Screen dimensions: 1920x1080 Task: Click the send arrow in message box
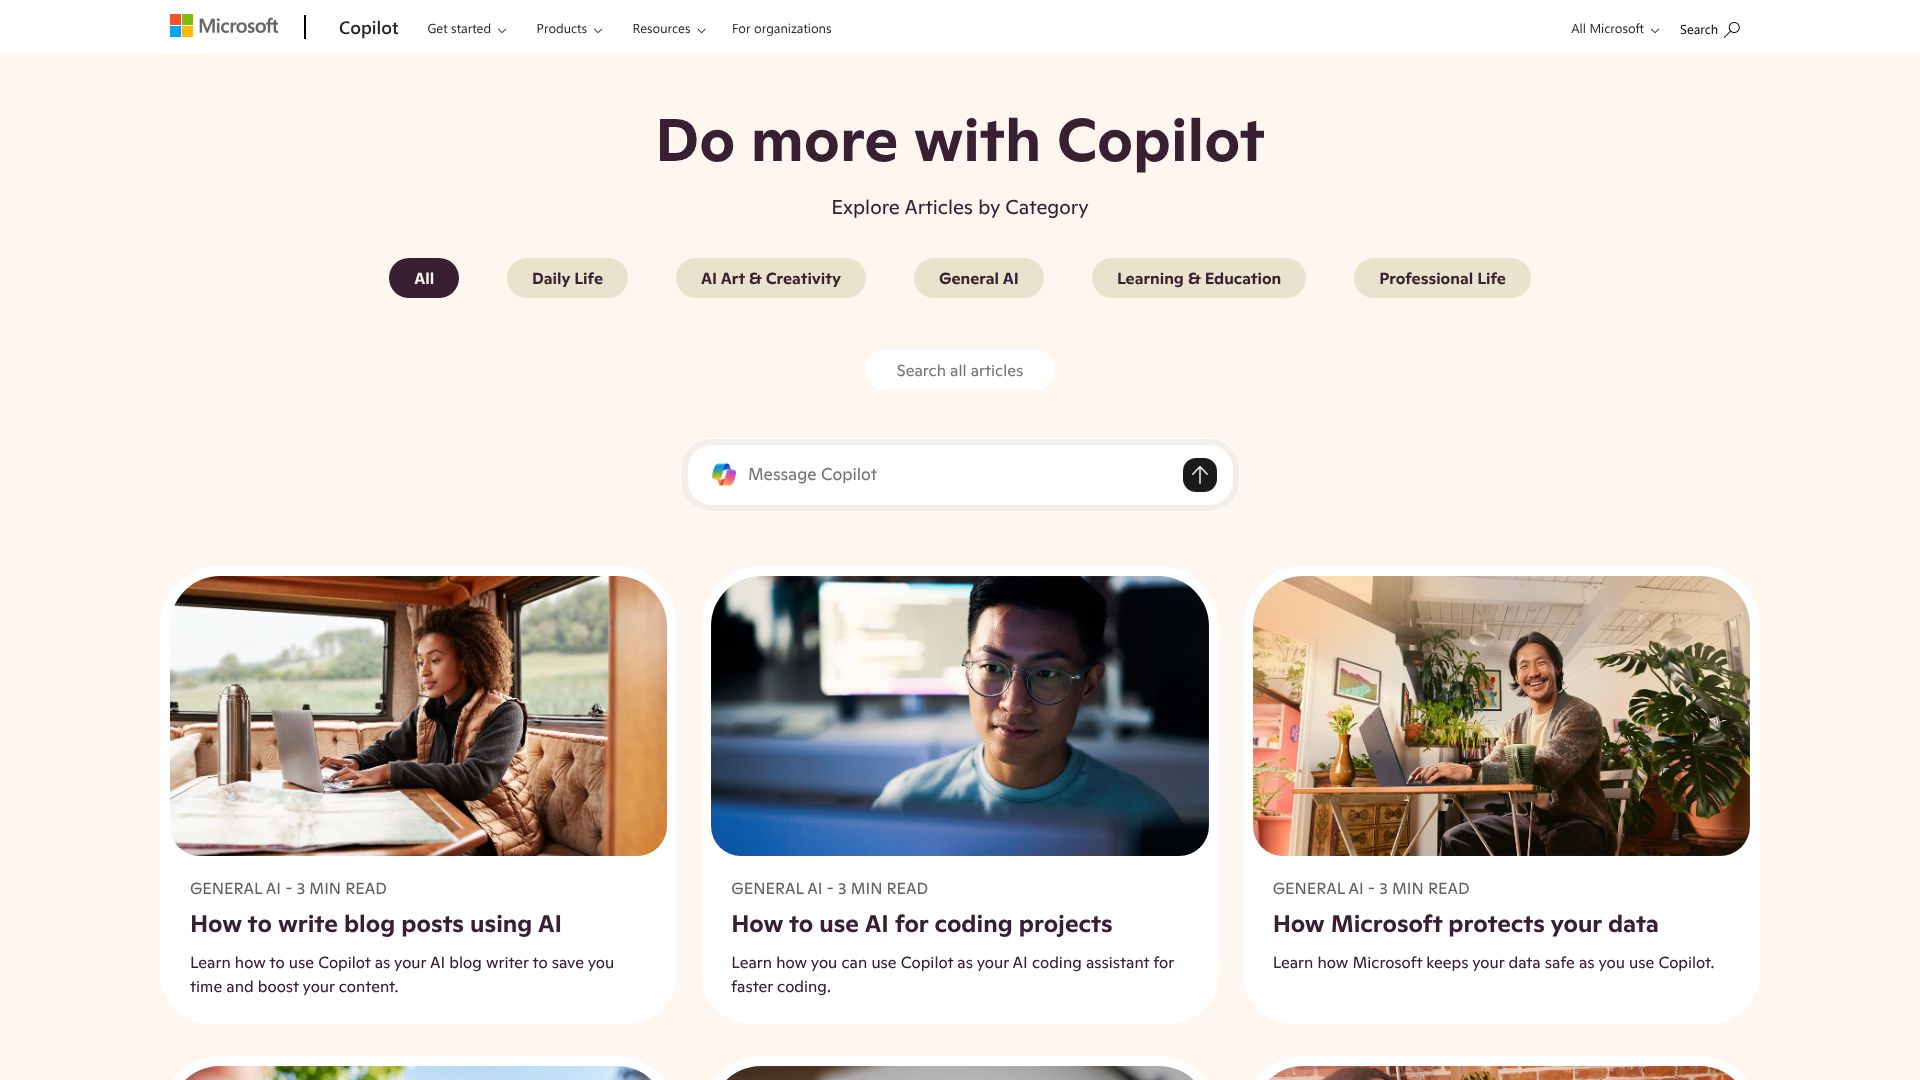(1199, 475)
